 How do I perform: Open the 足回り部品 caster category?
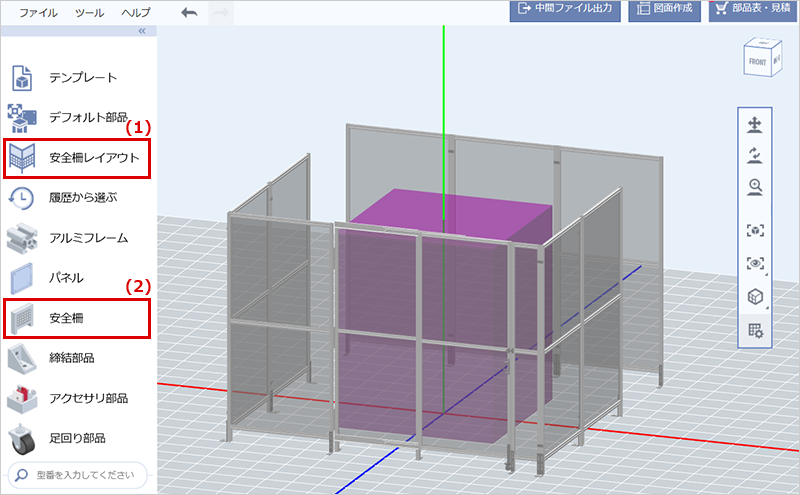coord(78,438)
